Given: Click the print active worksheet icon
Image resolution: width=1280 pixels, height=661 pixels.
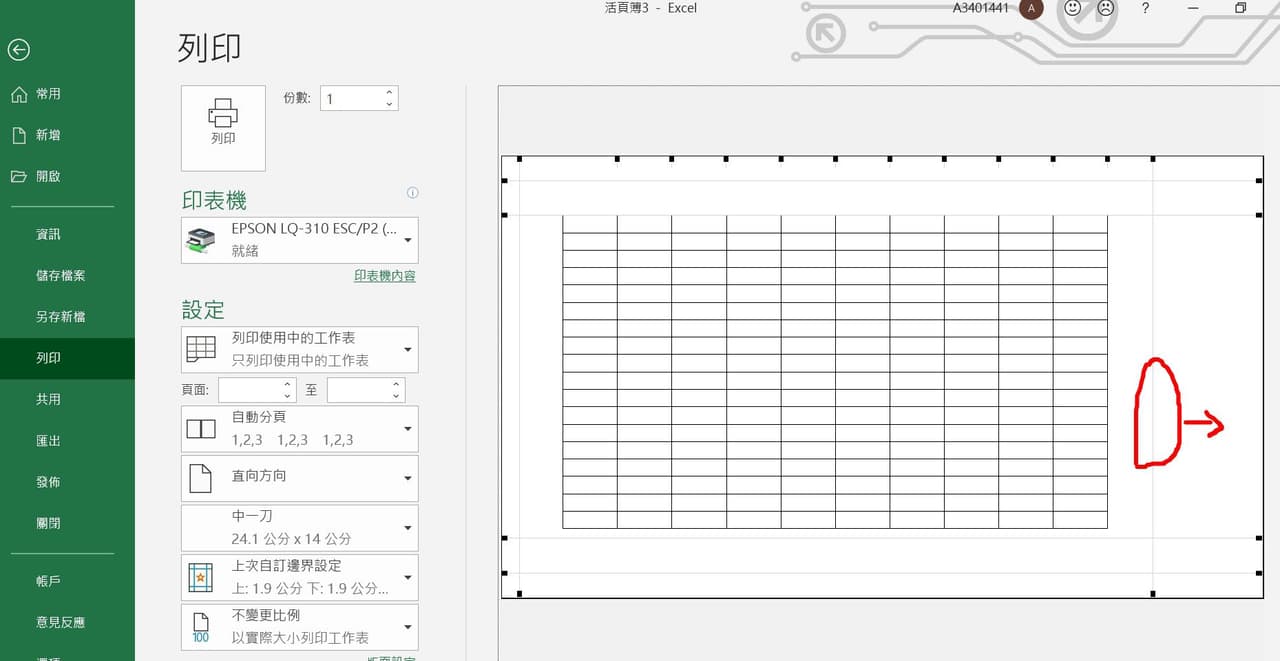Looking at the screenshot, I should pyautogui.click(x=201, y=348).
